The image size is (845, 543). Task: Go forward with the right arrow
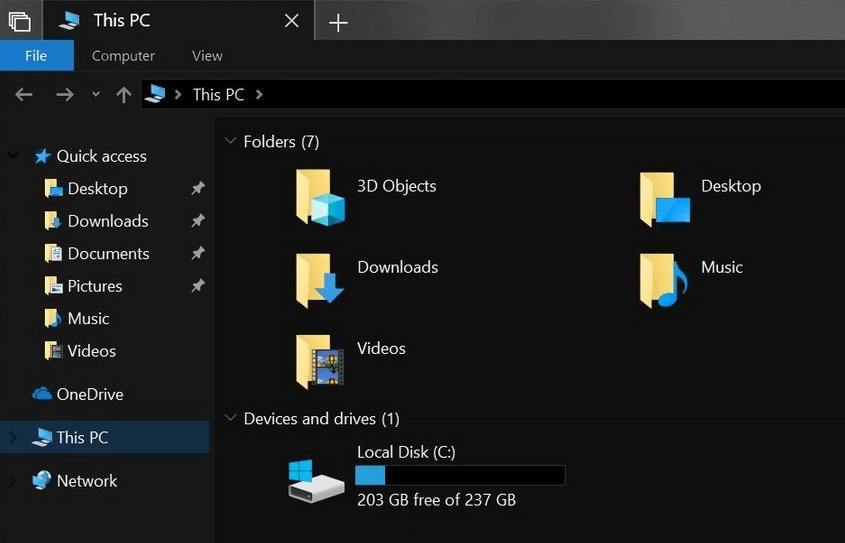pos(65,95)
